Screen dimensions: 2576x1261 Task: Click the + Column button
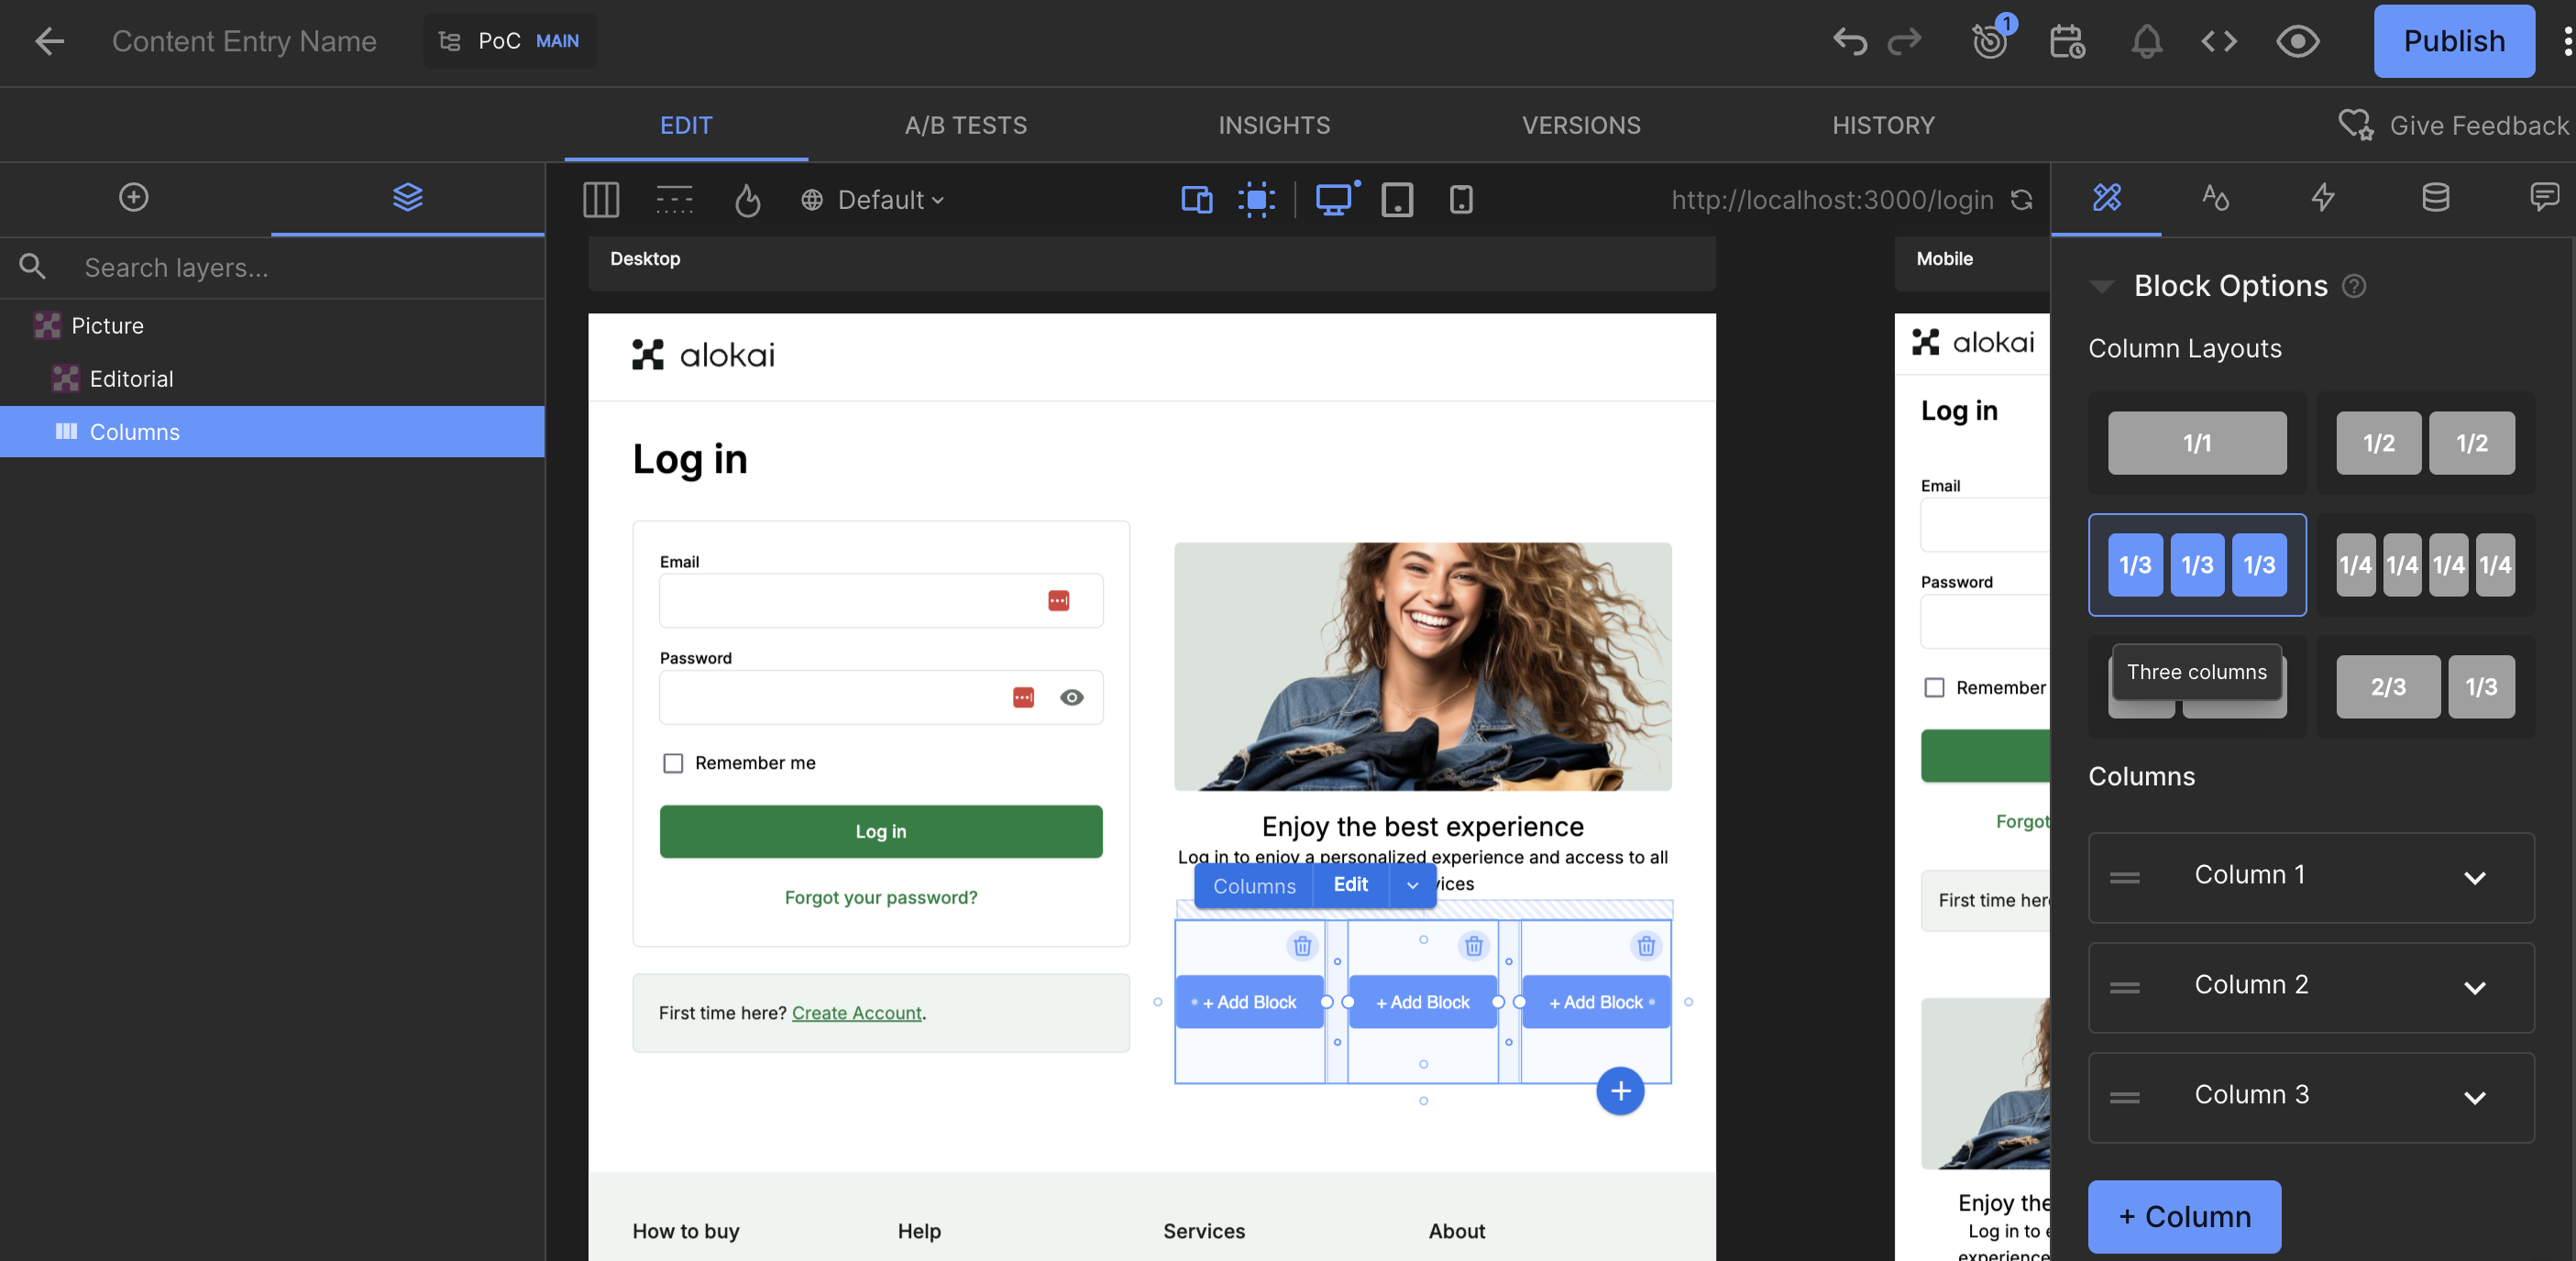pos(2184,1216)
